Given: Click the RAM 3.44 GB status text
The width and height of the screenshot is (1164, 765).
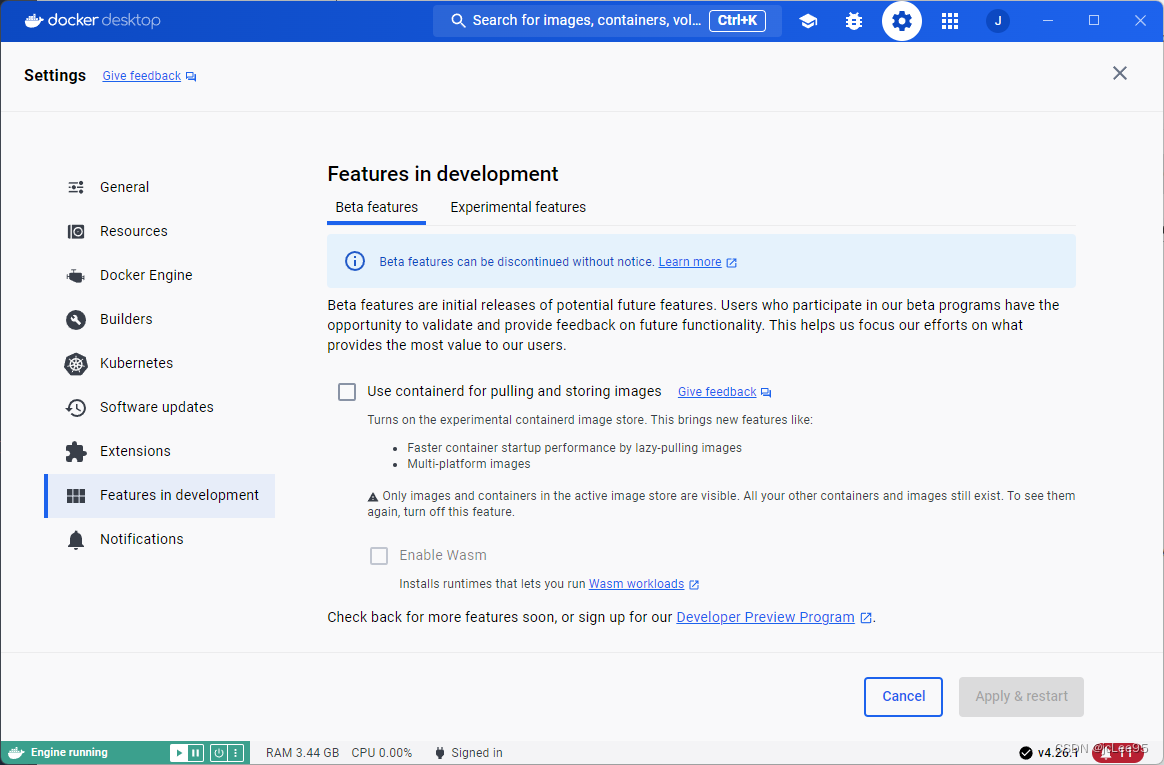Looking at the screenshot, I should click(x=303, y=752).
